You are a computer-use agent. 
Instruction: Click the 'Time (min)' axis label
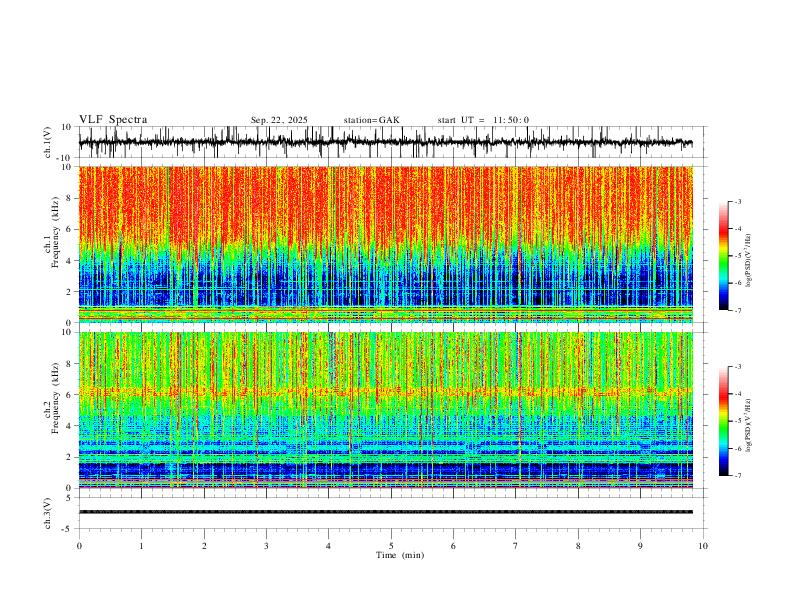[x=400, y=555]
